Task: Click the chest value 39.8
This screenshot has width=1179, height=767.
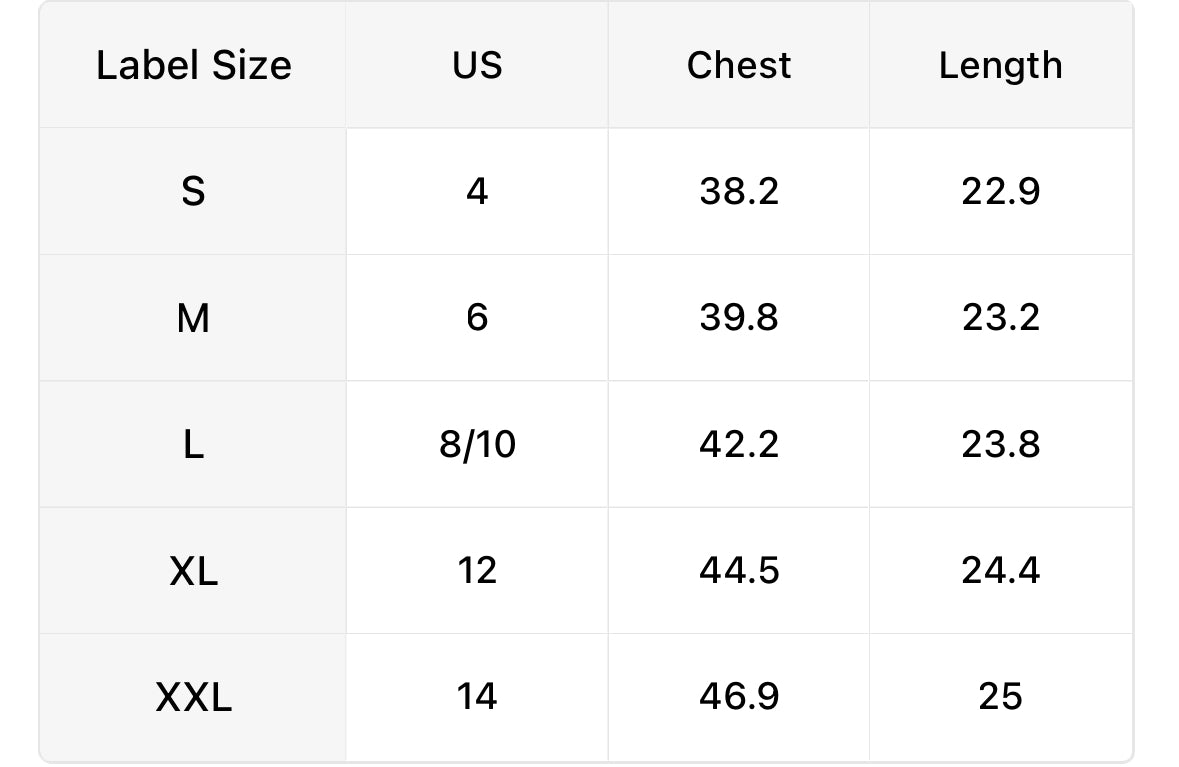Action: pos(738,317)
